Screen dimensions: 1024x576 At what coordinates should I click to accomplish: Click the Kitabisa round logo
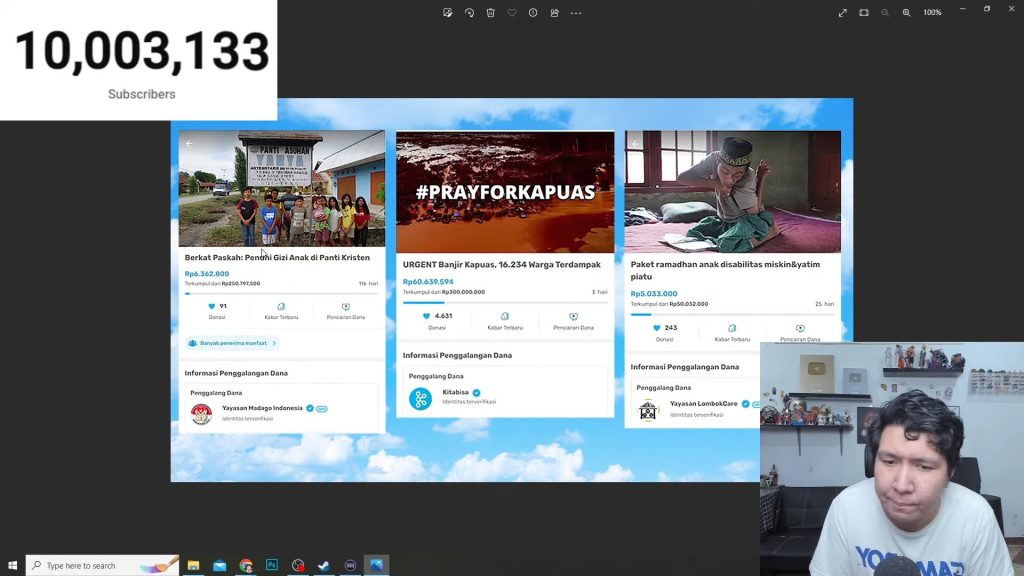(421, 398)
